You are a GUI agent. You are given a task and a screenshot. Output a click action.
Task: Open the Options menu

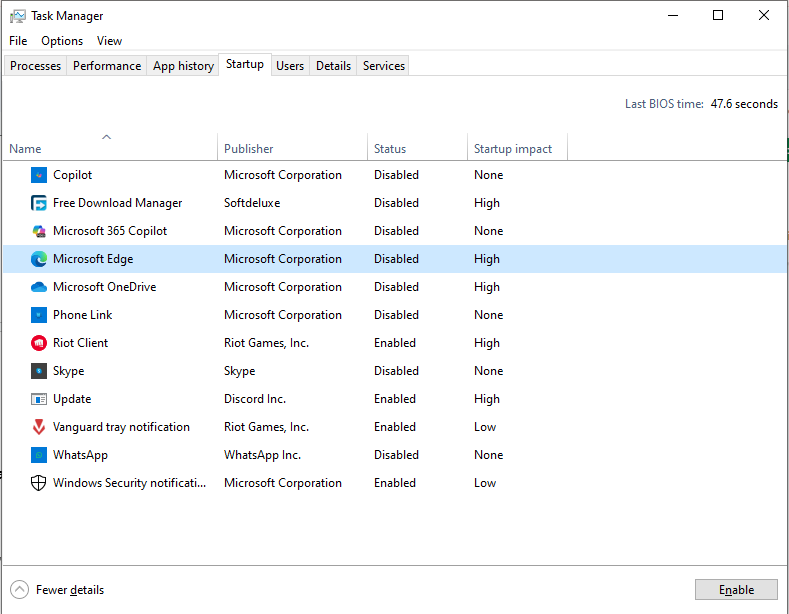click(62, 41)
